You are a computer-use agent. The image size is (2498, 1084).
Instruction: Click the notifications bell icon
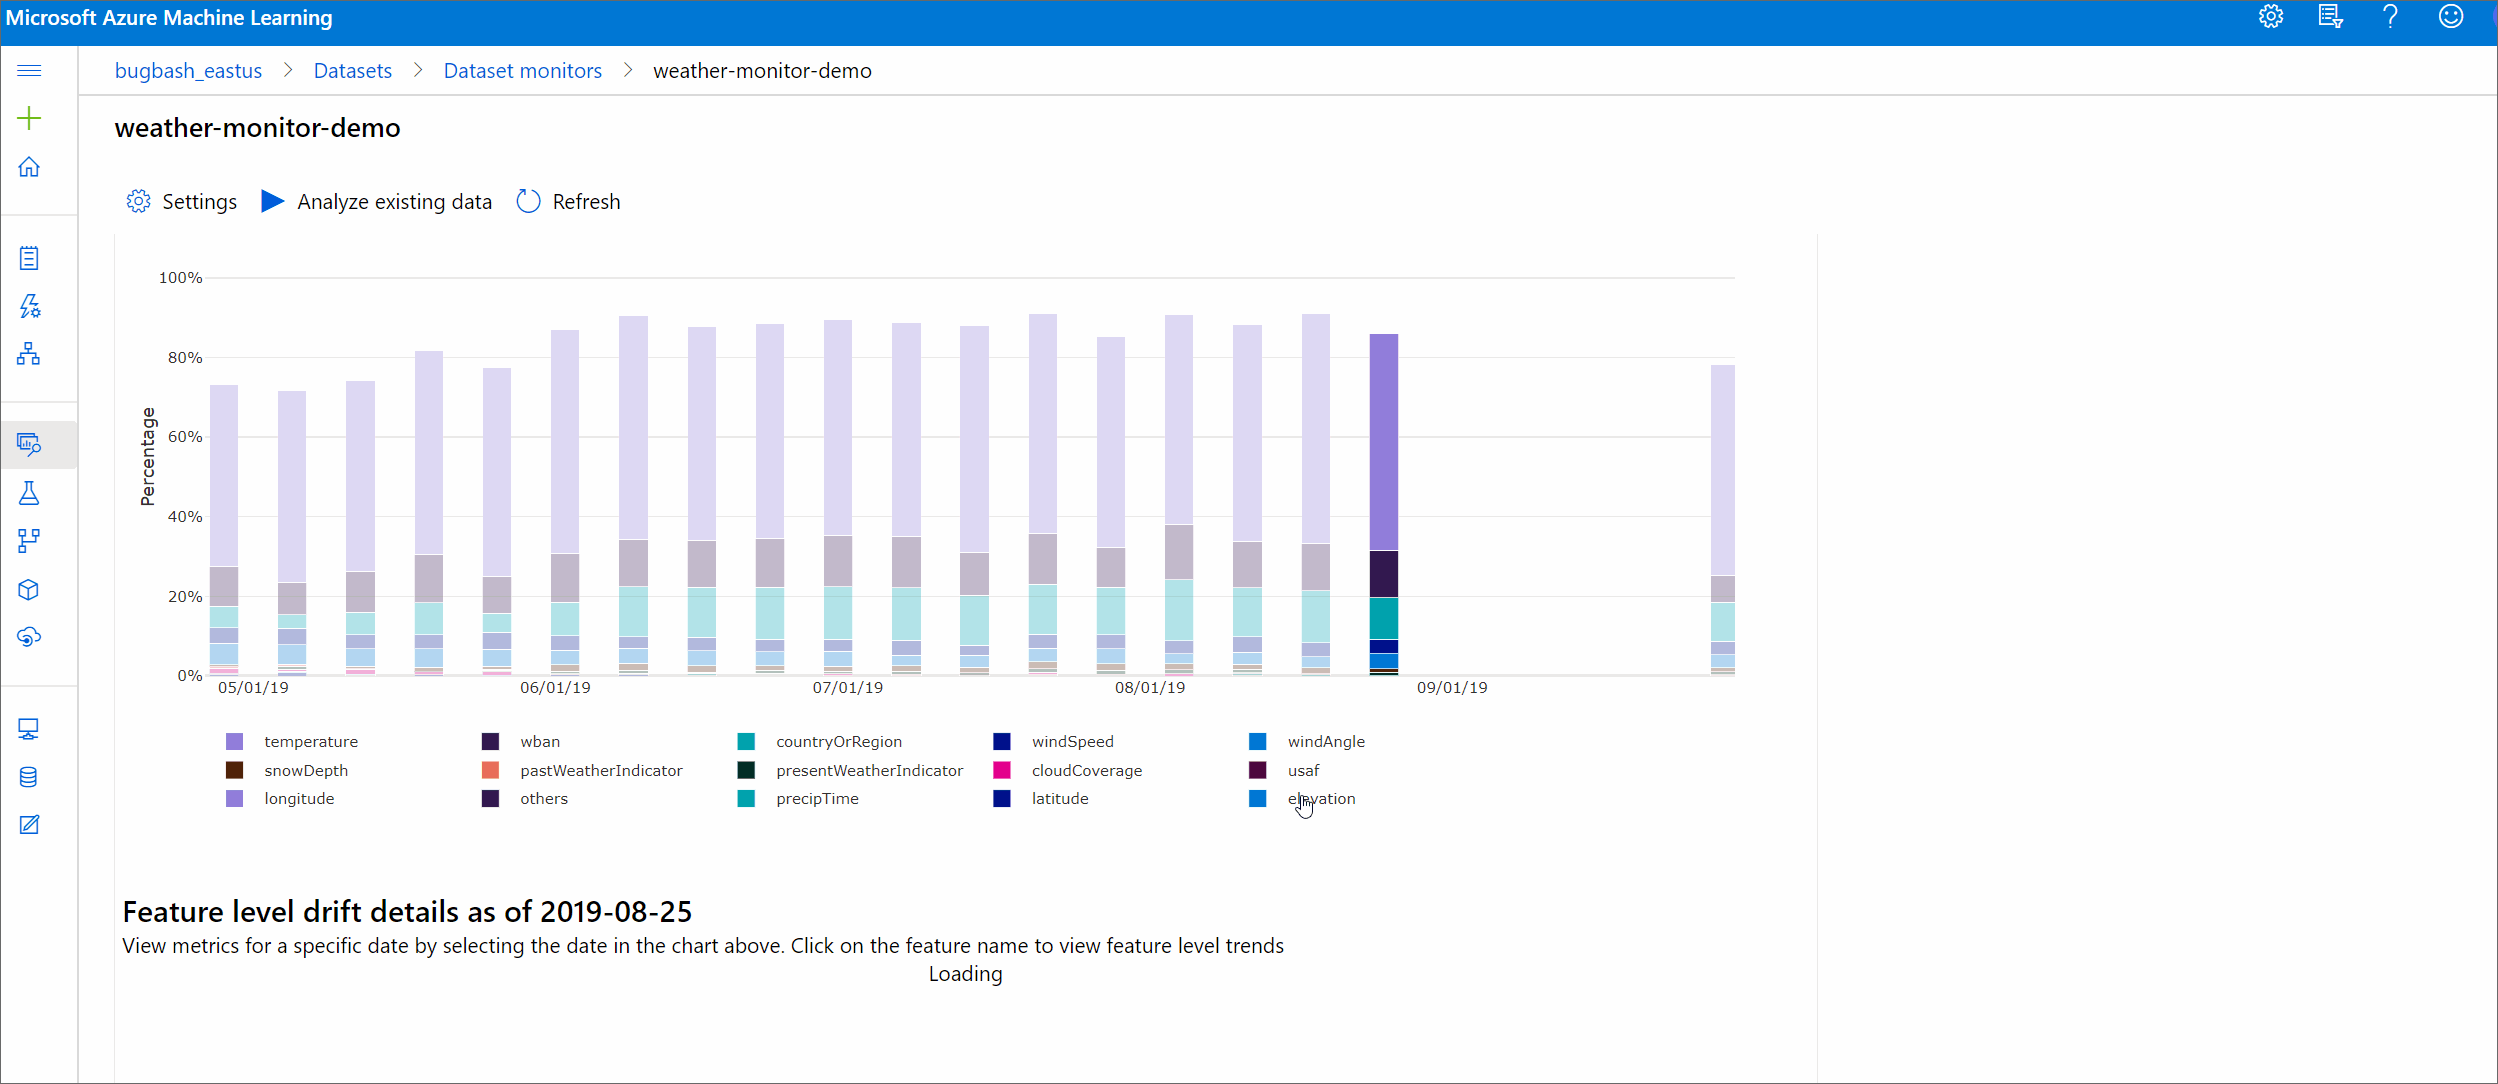pos(2328,18)
